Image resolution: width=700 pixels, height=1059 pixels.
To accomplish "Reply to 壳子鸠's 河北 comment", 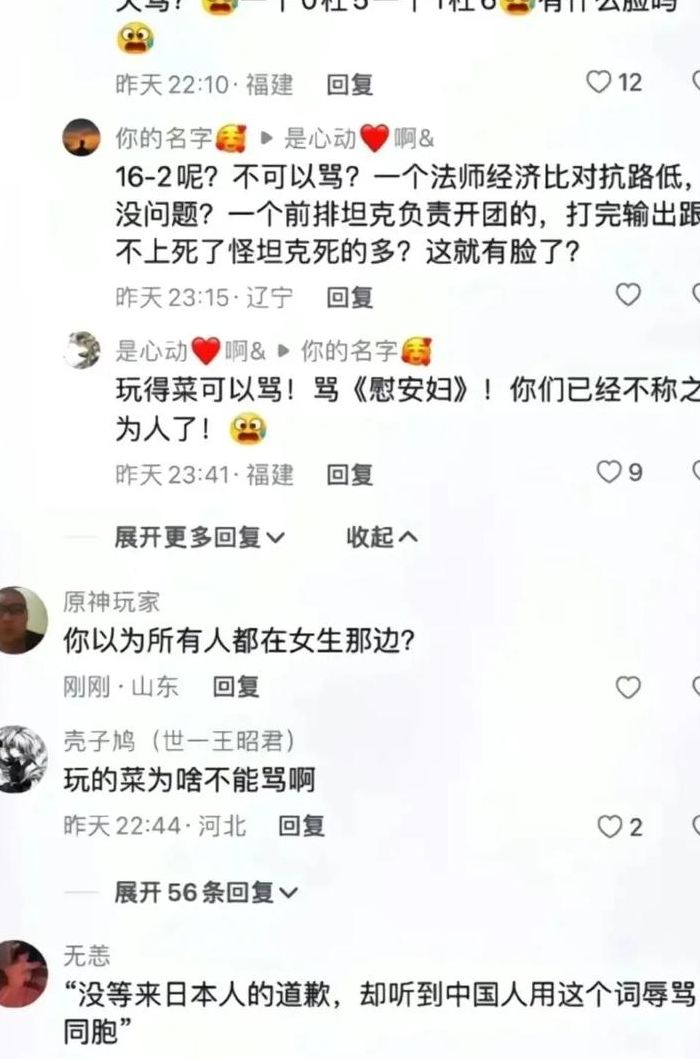I will (x=301, y=825).
